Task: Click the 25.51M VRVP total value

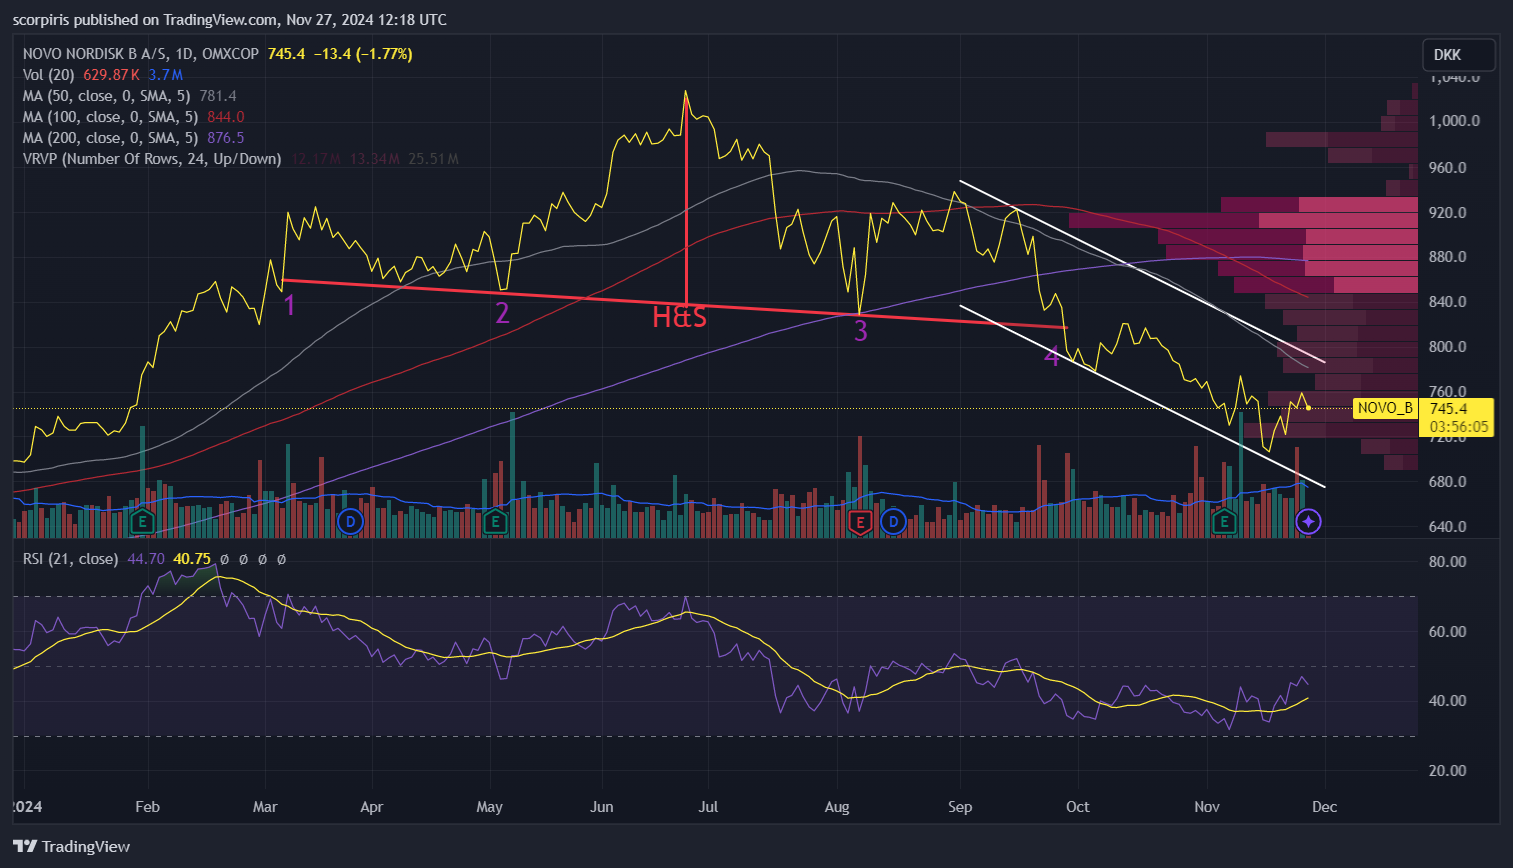Action: coord(434,159)
